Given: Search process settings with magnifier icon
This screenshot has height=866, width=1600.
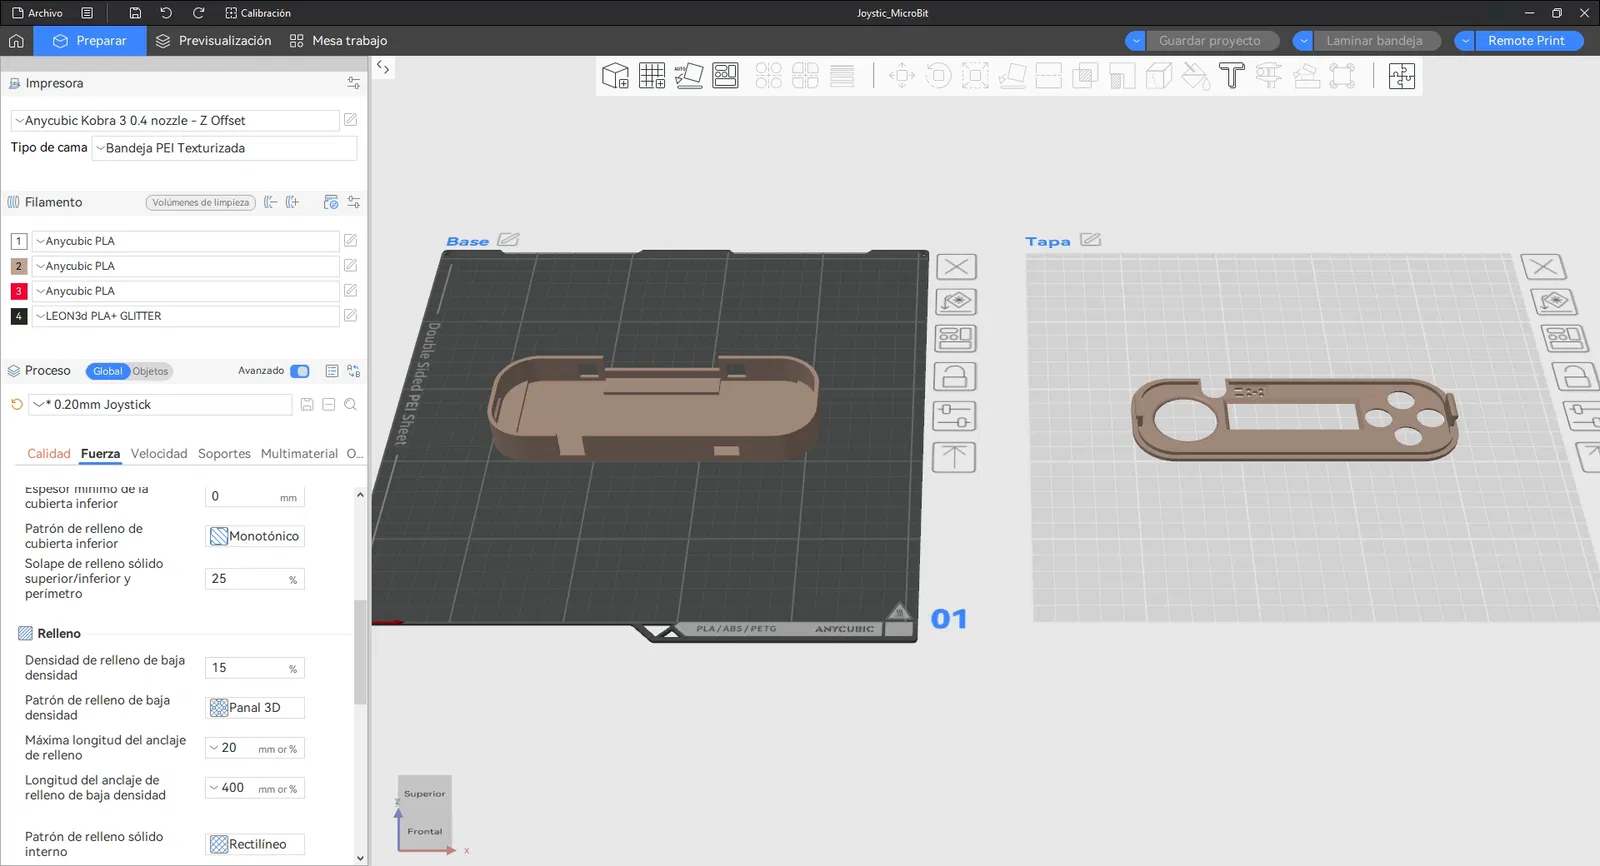Looking at the screenshot, I should coord(350,405).
